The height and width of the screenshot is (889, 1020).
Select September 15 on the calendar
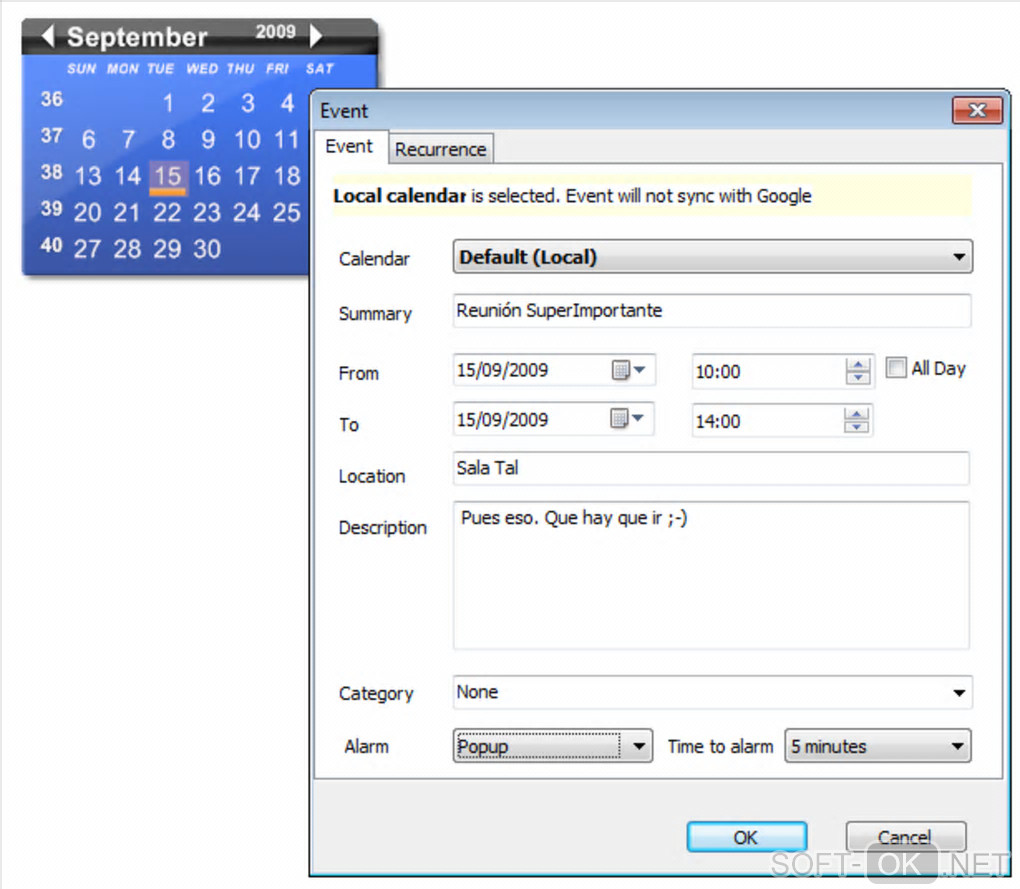[167, 177]
